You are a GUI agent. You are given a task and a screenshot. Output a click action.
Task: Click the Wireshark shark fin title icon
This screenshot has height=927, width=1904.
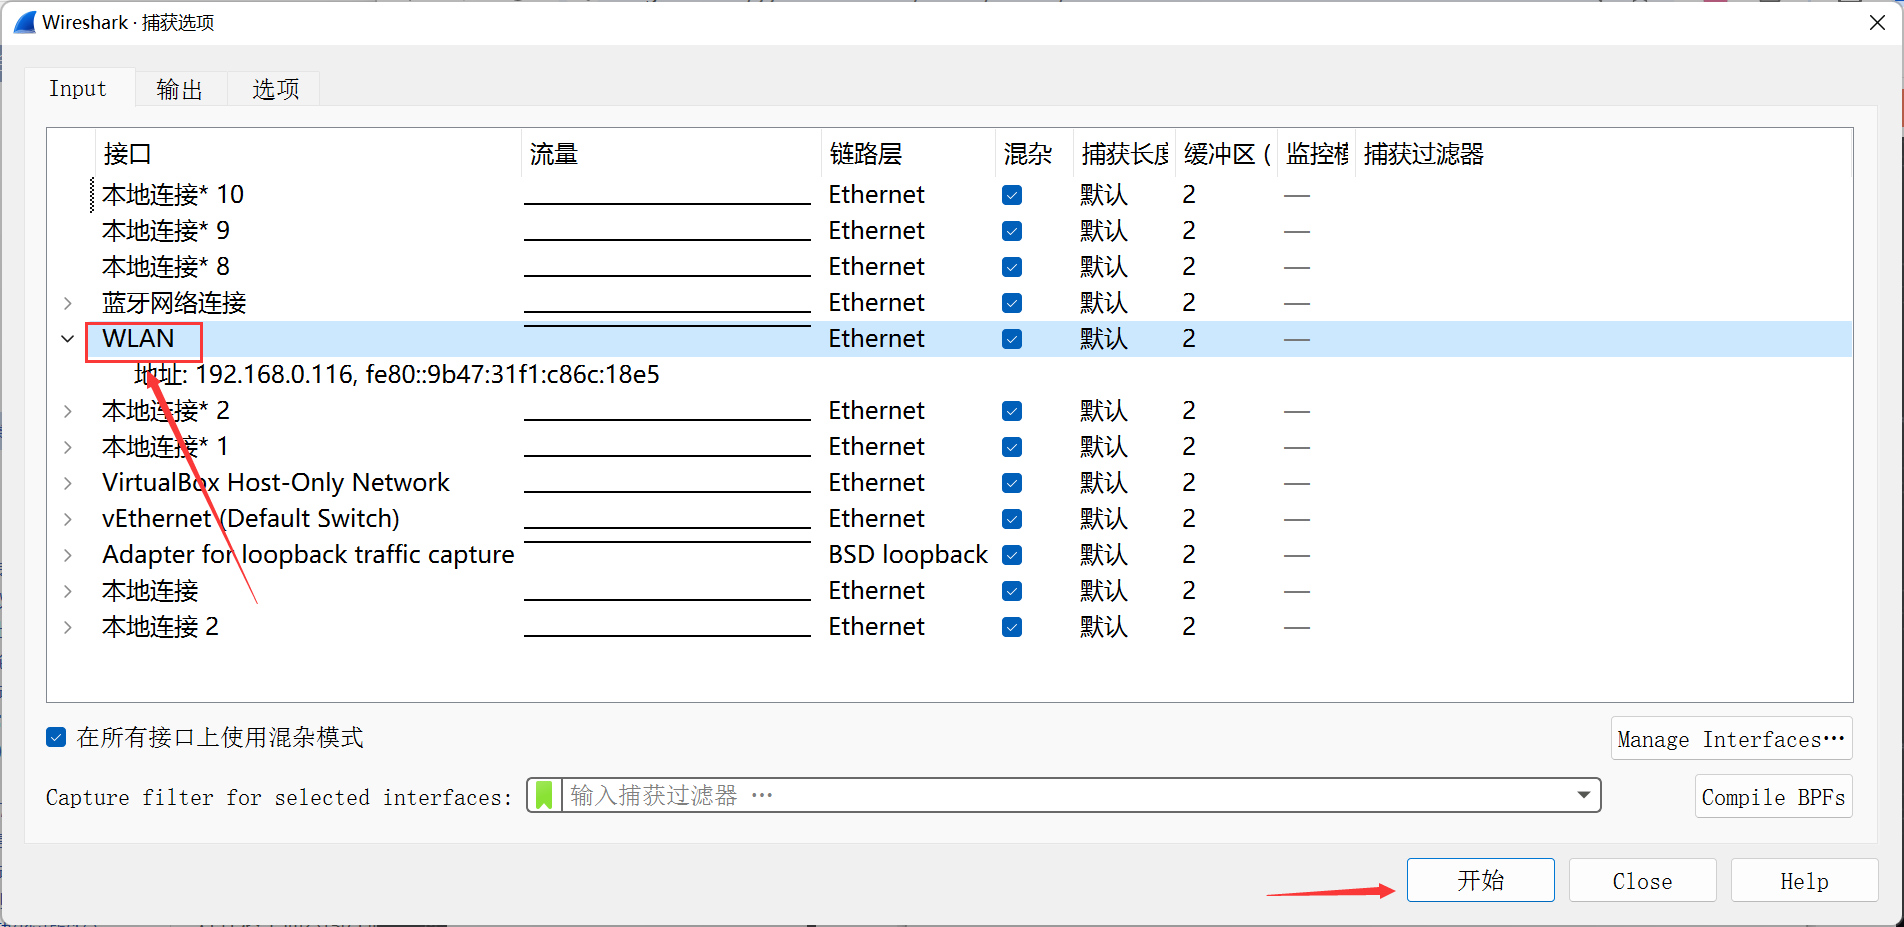24,22
